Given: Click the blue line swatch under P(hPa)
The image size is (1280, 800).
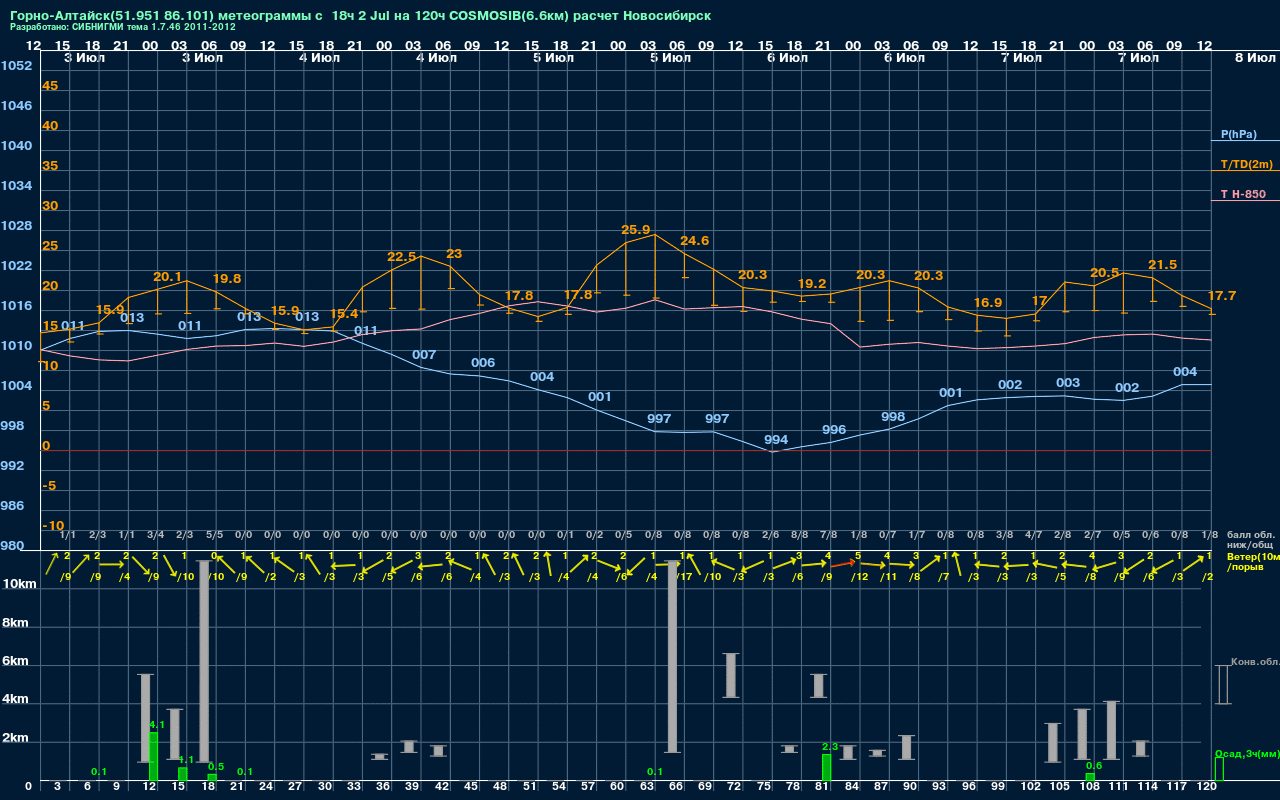Looking at the screenshot, I should (1245, 141).
